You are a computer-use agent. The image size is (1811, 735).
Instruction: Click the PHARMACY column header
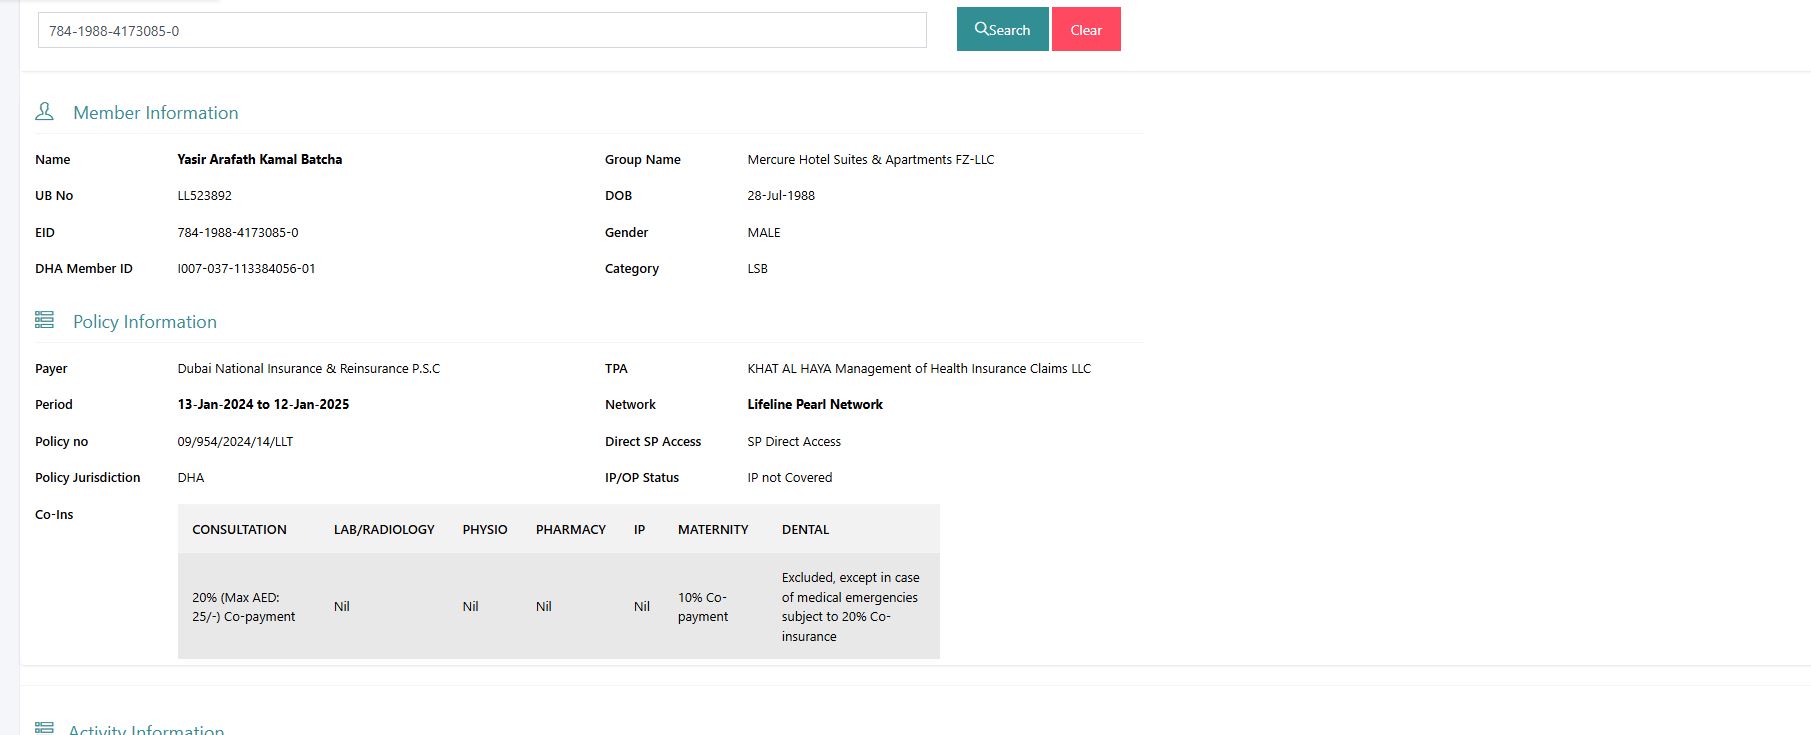click(570, 530)
